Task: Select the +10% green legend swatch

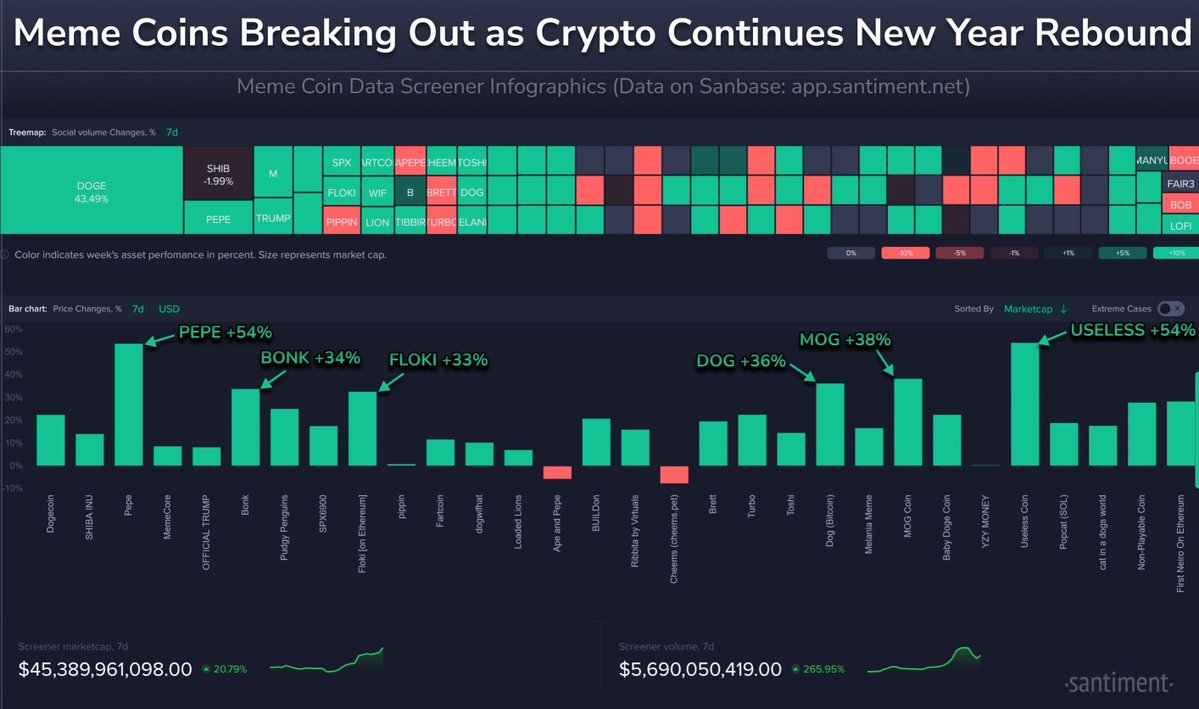Action: pos(1177,253)
